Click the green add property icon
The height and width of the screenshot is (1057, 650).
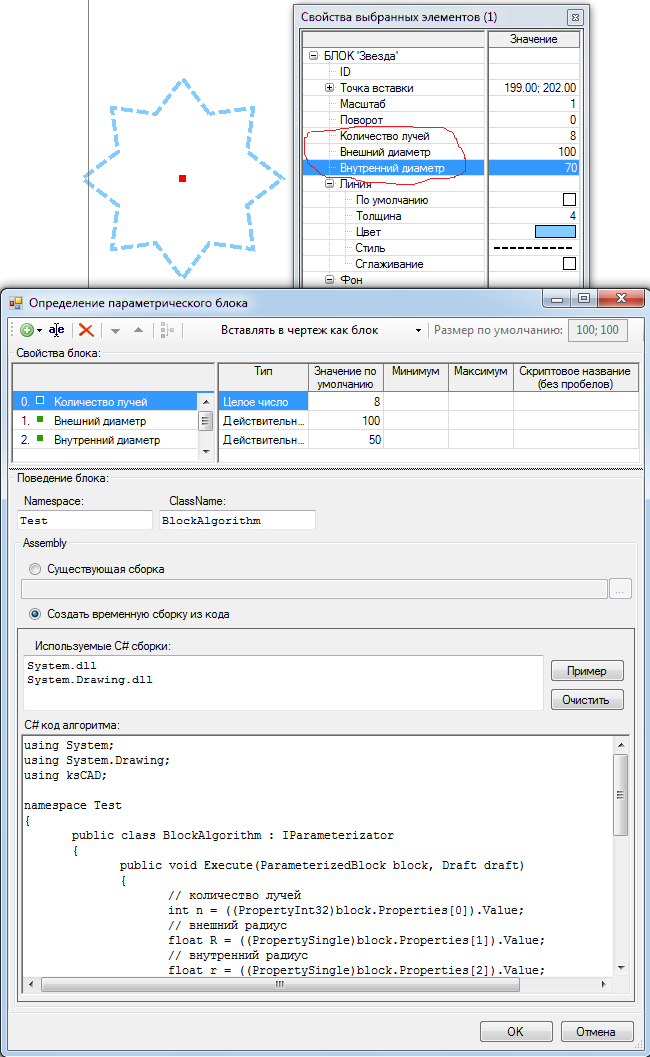click(26, 330)
